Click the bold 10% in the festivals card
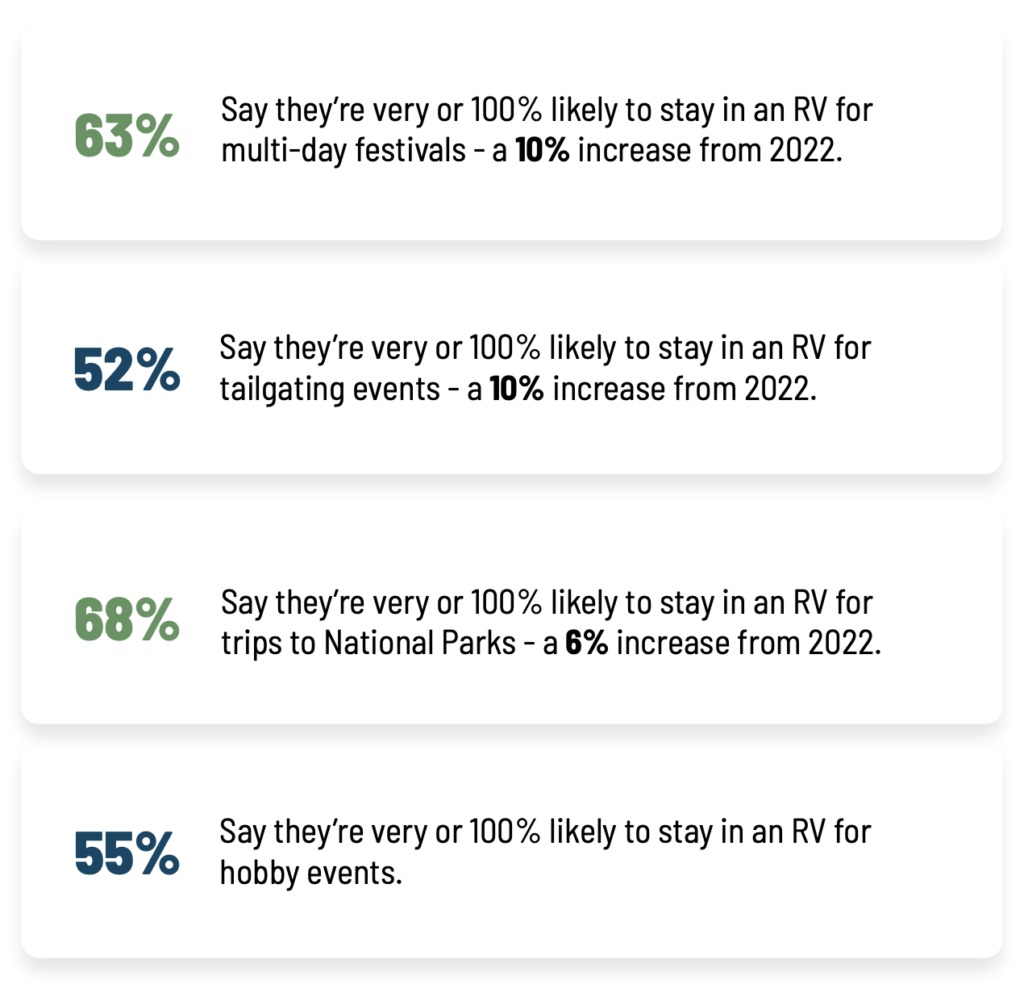Viewport: 1024px width, 984px height. (x=542, y=150)
